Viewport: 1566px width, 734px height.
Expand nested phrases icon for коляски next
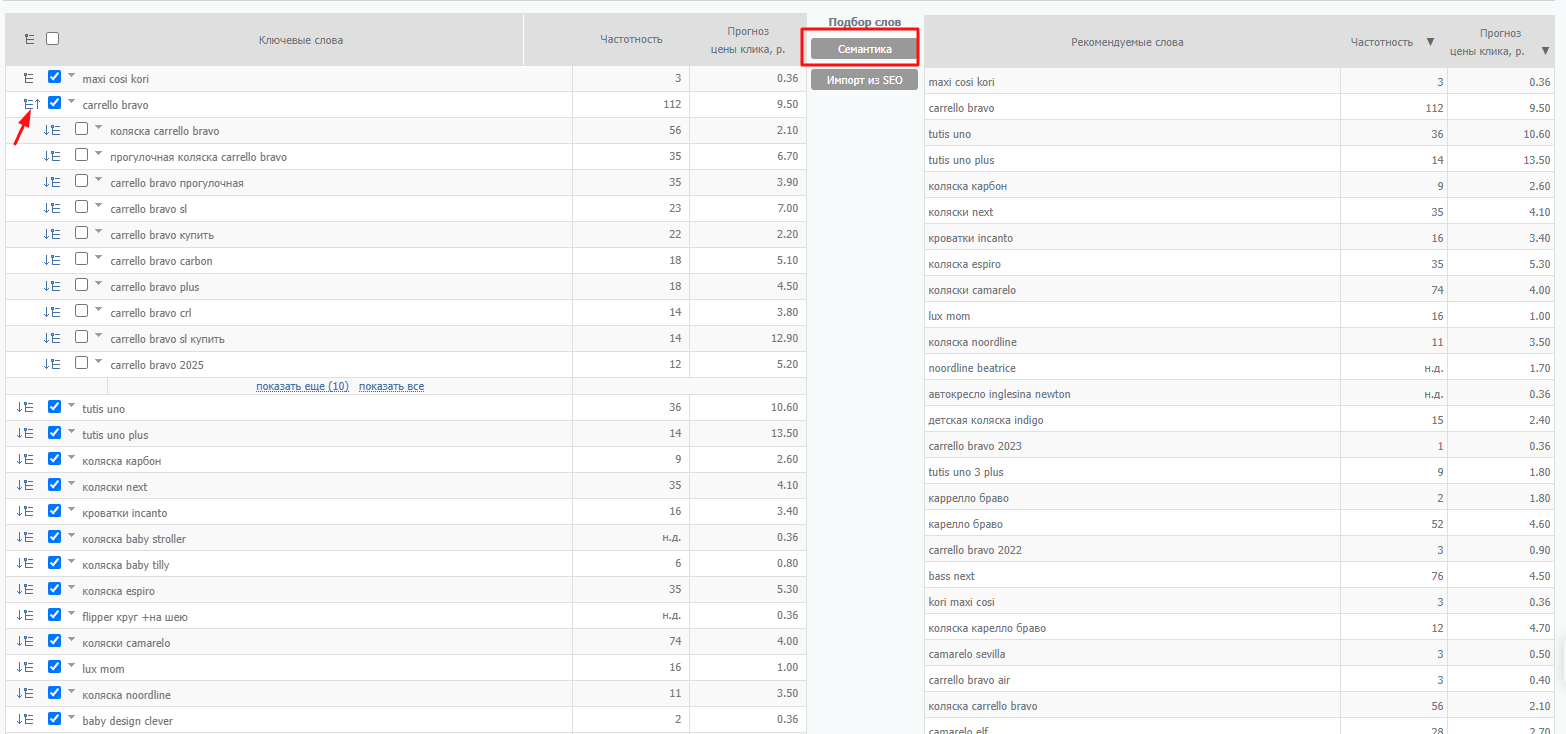tap(26, 485)
